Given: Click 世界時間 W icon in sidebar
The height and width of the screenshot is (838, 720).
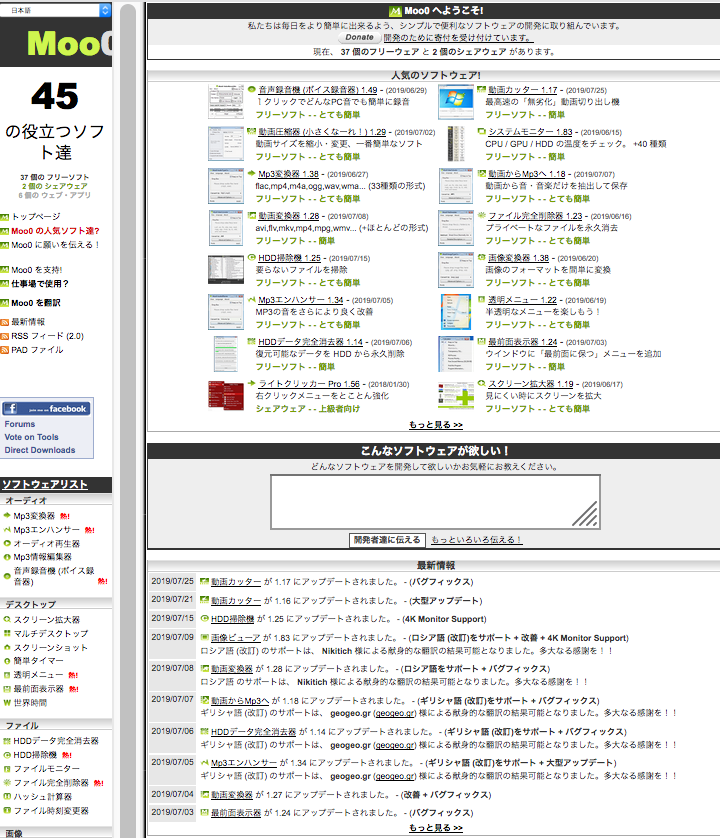Looking at the screenshot, I should coord(7,703).
